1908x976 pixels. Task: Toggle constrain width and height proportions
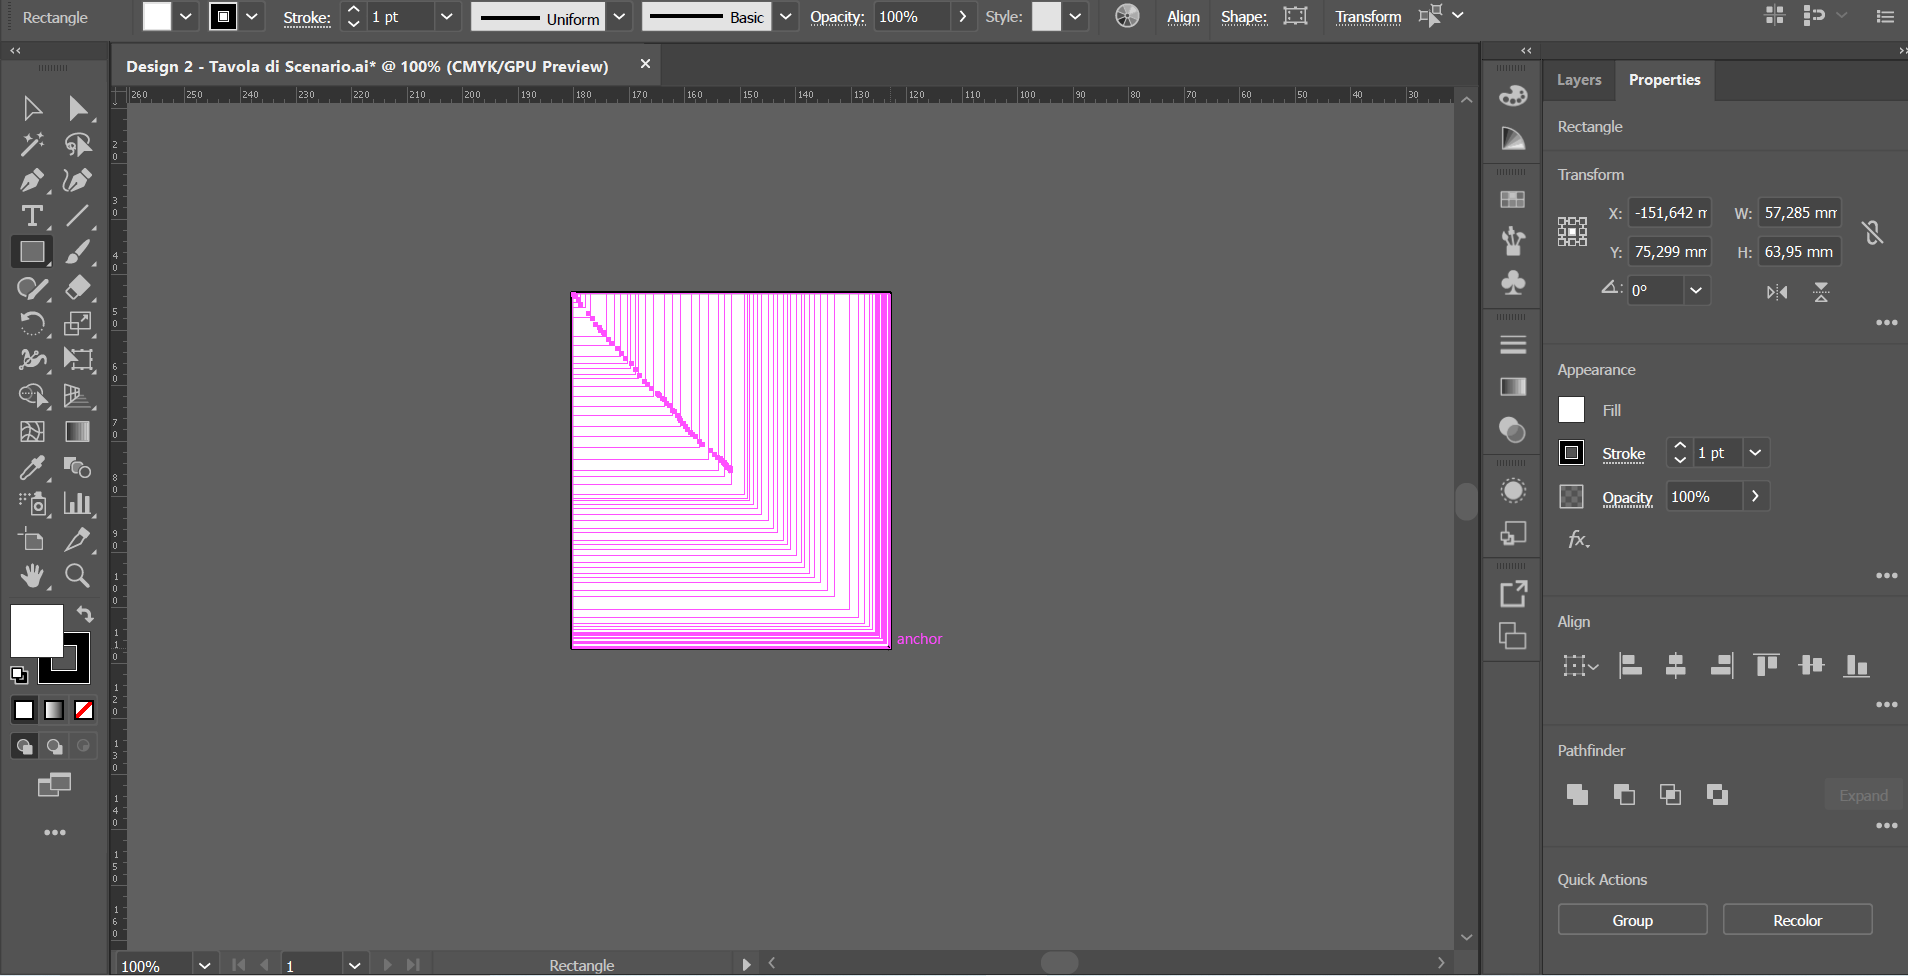point(1872,232)
